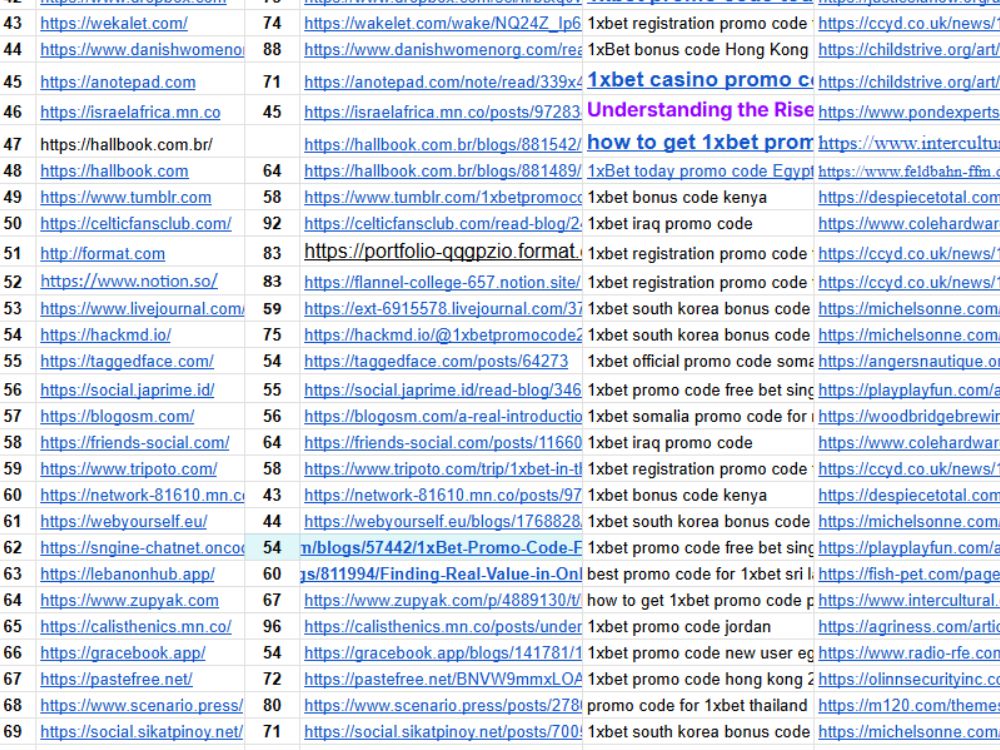This screenshot has width=1000, height=750.
Task: Click the https://israelafrica.mn.co site link
Action: [x=130, y=112]
